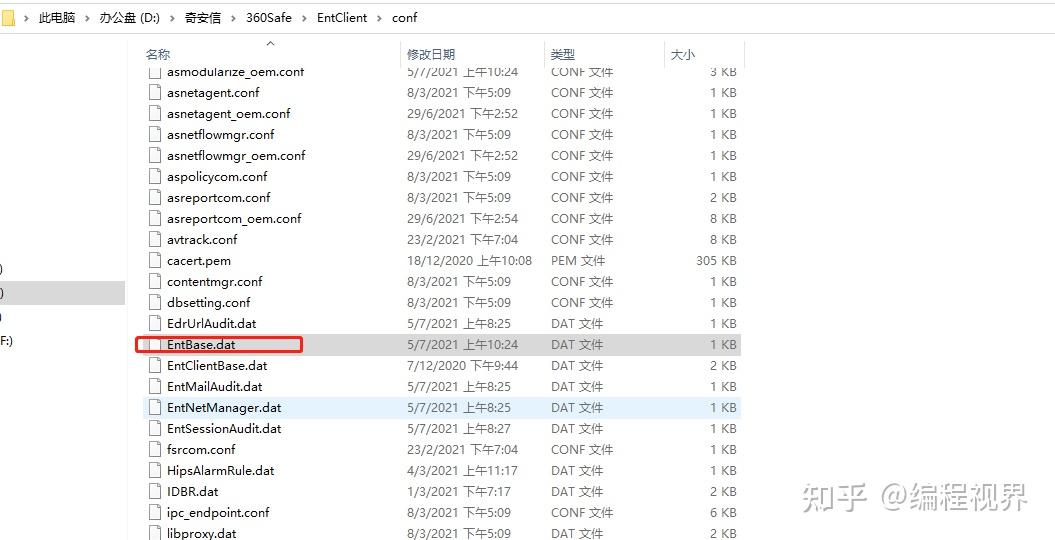Screen dimensions: 1055x540
Task: Sort files by the 类型 column header
Action: coord(562,54)
